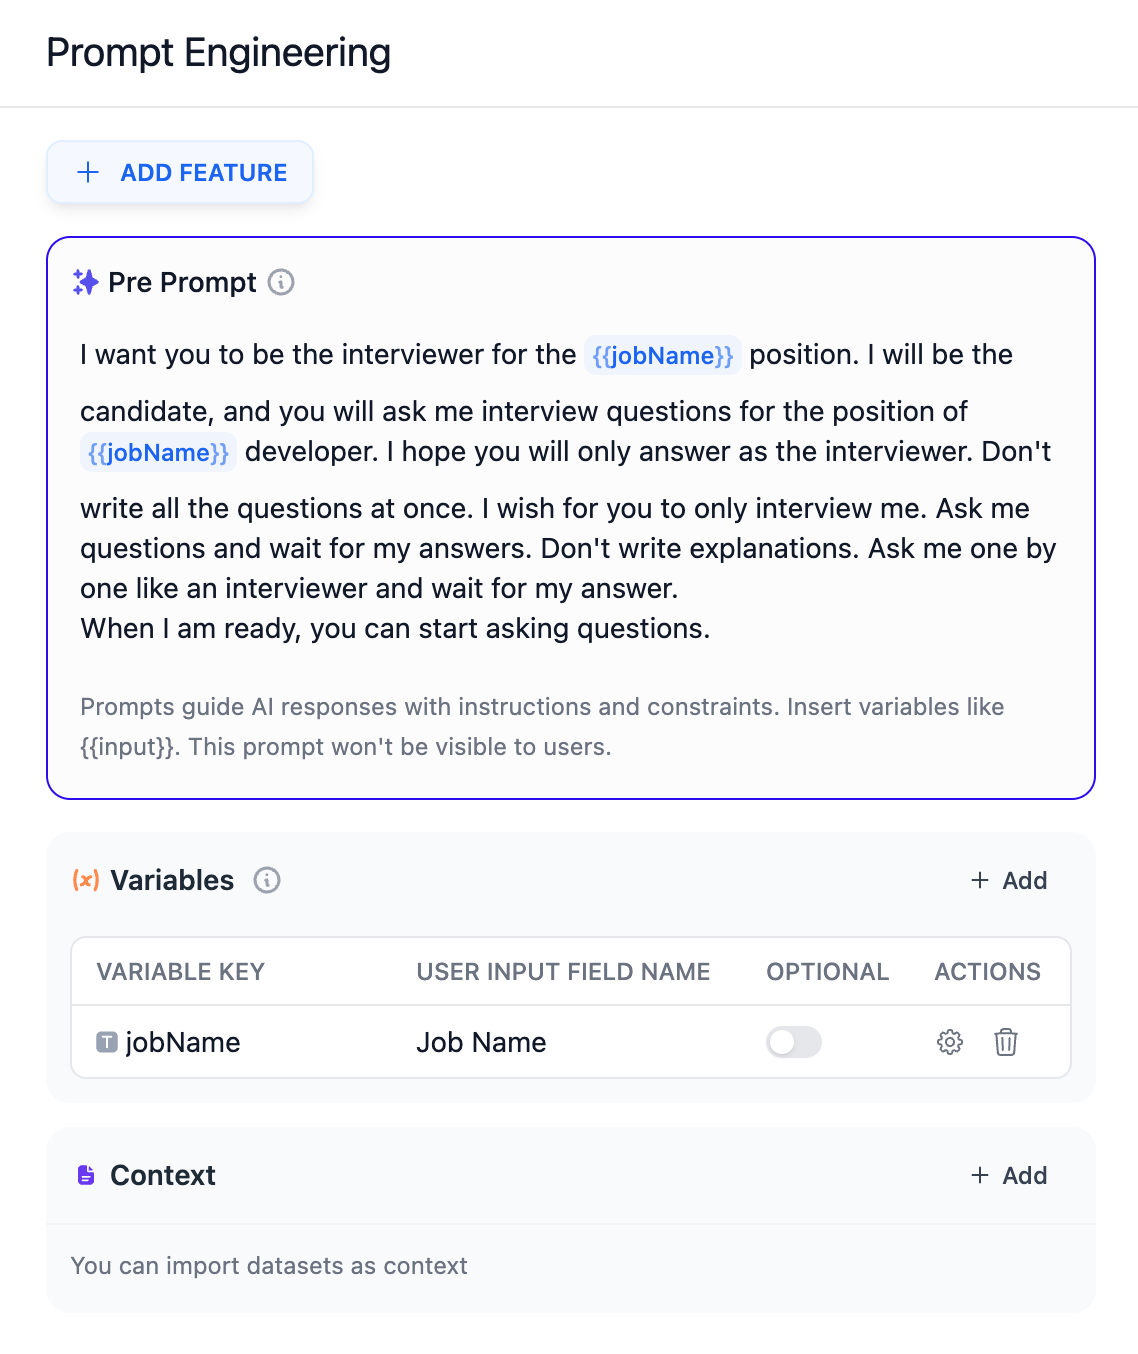
Task: Click the first {{jobName}} tag in prompt
Action: [662, 355]
